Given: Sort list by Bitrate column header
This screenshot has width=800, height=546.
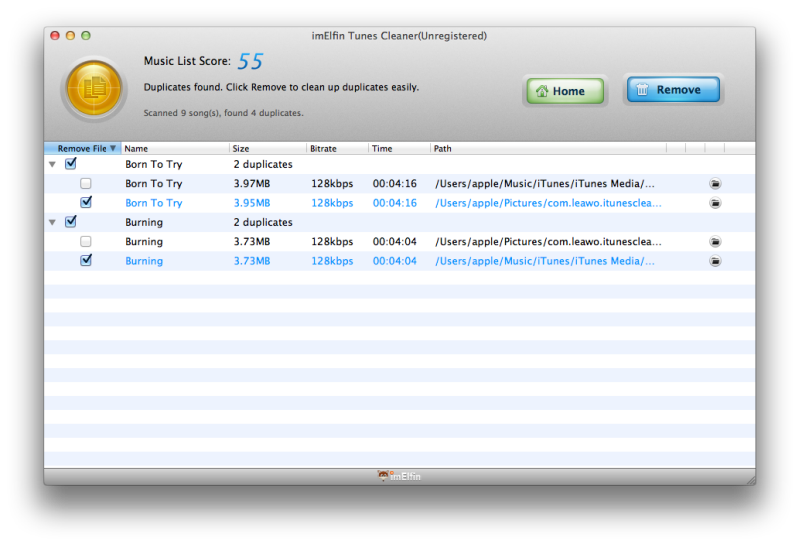Looking at the screenshot, I should tap(337, 148).
